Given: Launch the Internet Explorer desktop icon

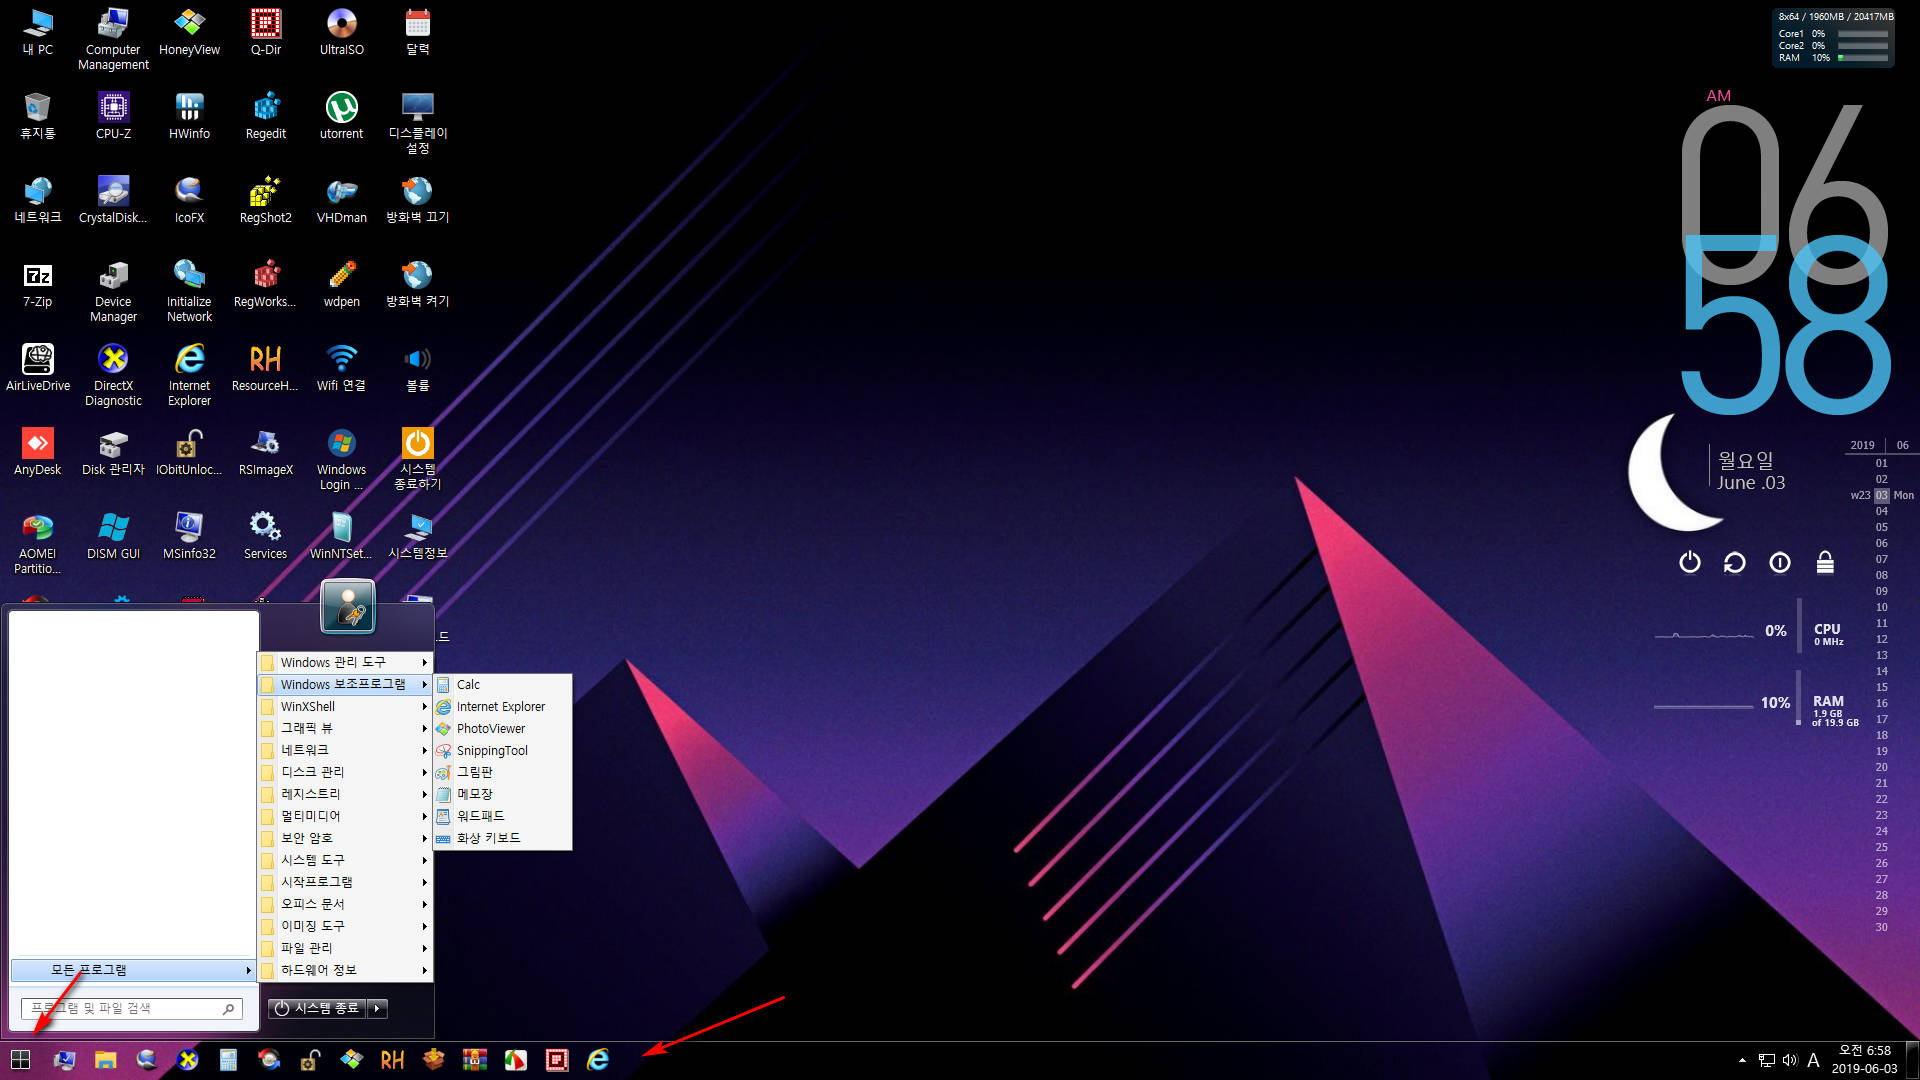Looking at the screenshot, I should [189, 376].
